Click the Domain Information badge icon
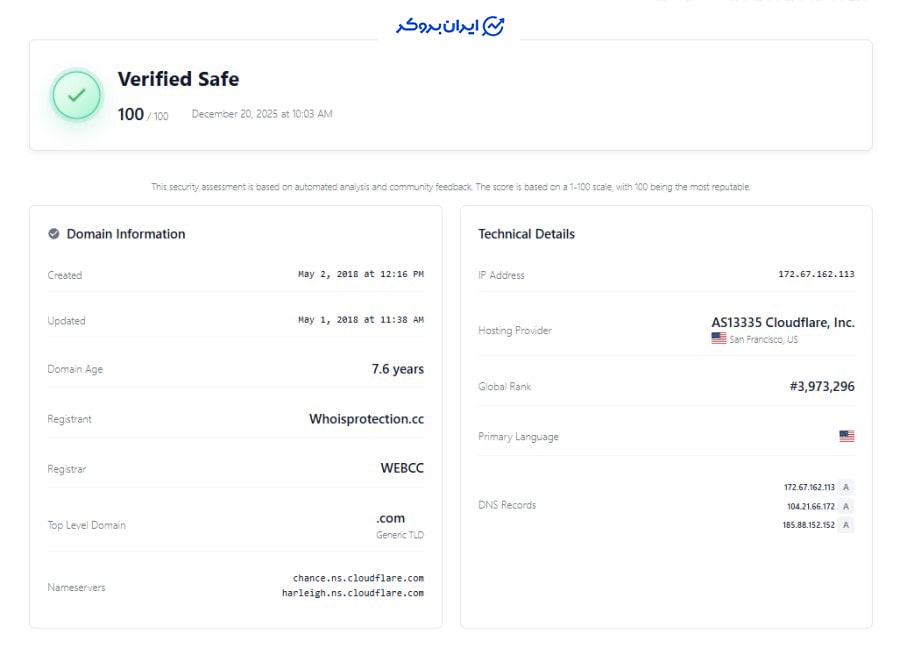This screenshot has width=900, height=648. (x=54, y=234)
